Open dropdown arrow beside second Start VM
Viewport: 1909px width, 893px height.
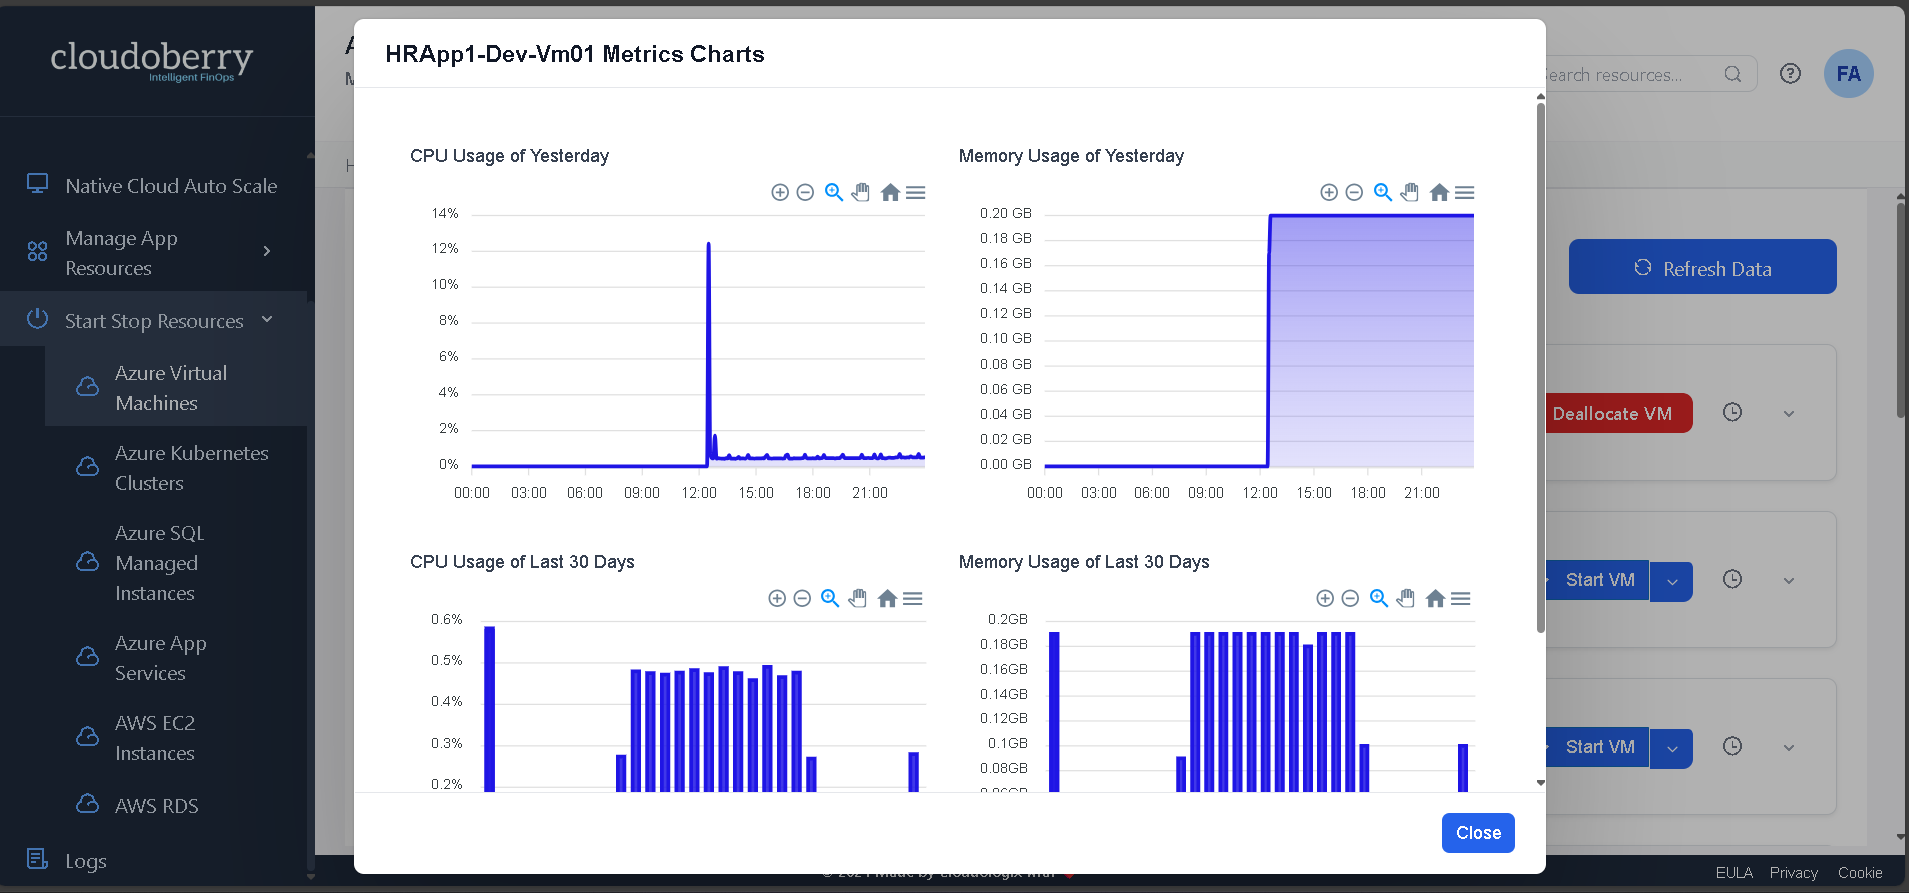point(1672,749)
